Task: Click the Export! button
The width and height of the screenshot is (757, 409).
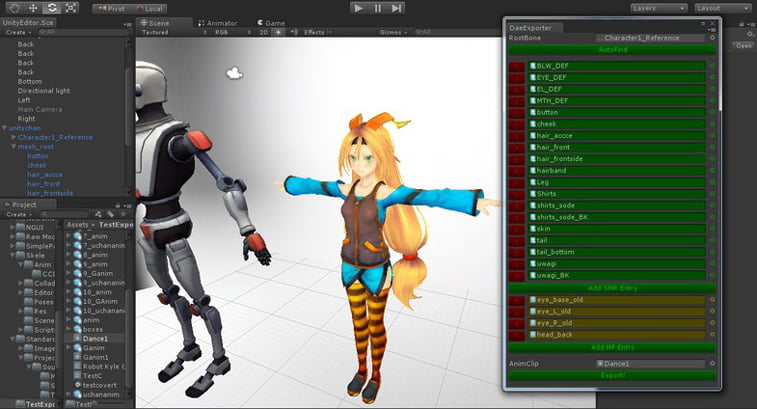Action: pyautogui.click(x=612, y=376)
